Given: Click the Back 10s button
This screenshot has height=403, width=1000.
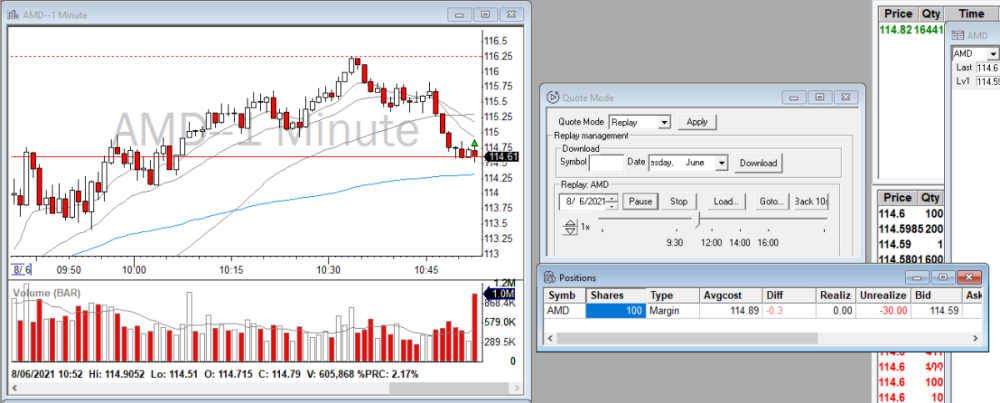Looking at the screenshot, I should click(811, 202).
